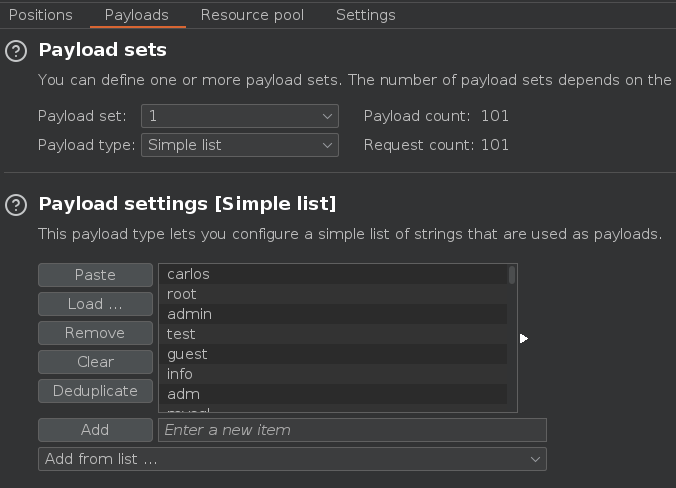Select the Payloads tab
The width and height of the screenshot is (676, 488).
tap(136, 15)
